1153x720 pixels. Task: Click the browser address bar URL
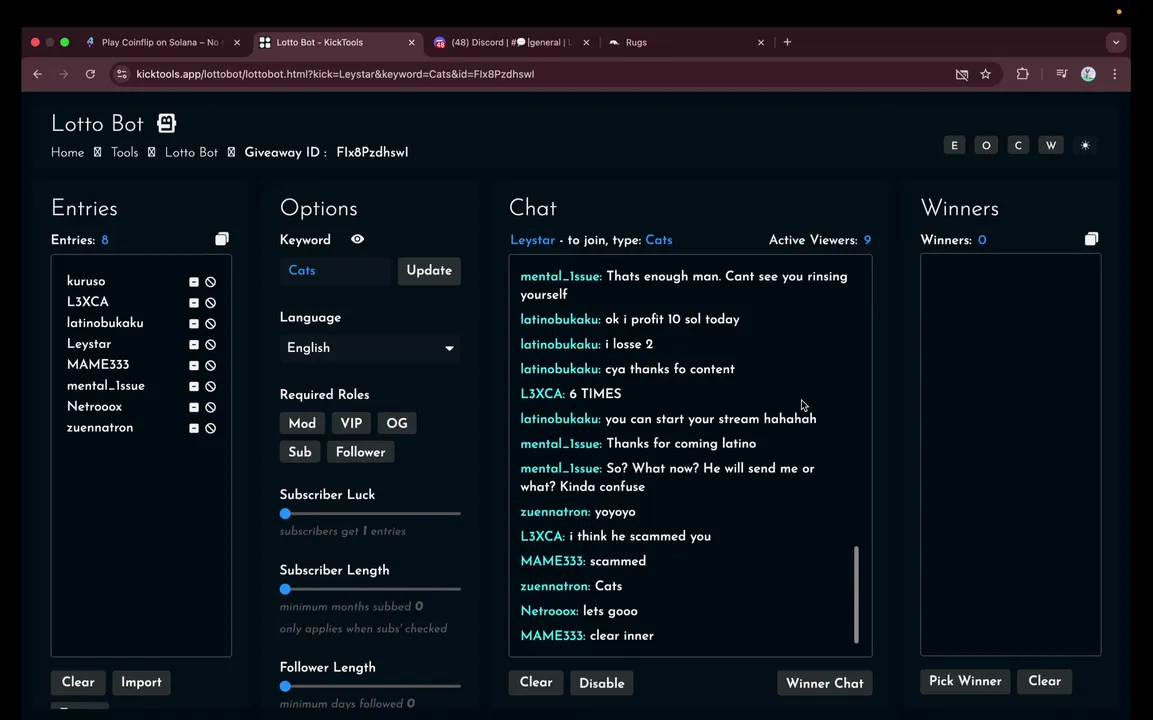(x=335, y=74)
